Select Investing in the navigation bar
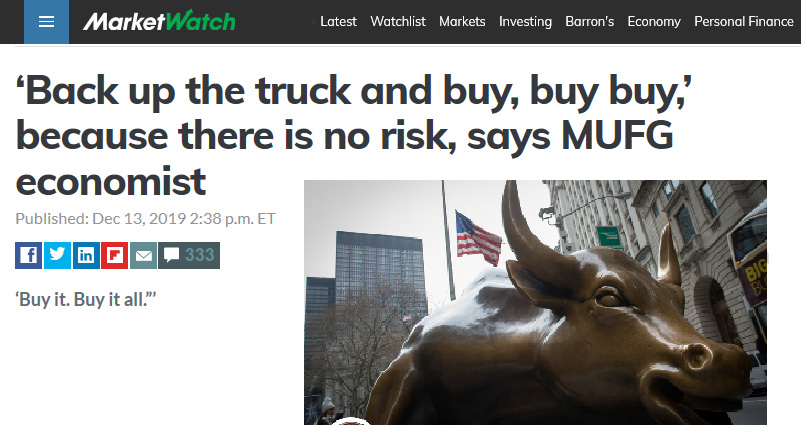The image size is (801, 444). click(525, 21)
